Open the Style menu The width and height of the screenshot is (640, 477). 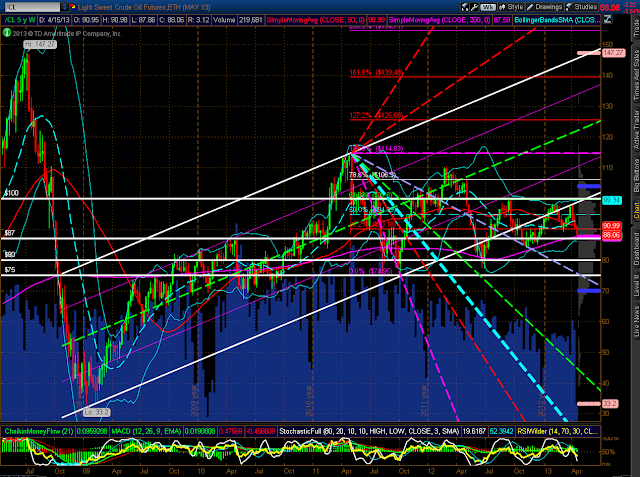(x=511, y=7)
